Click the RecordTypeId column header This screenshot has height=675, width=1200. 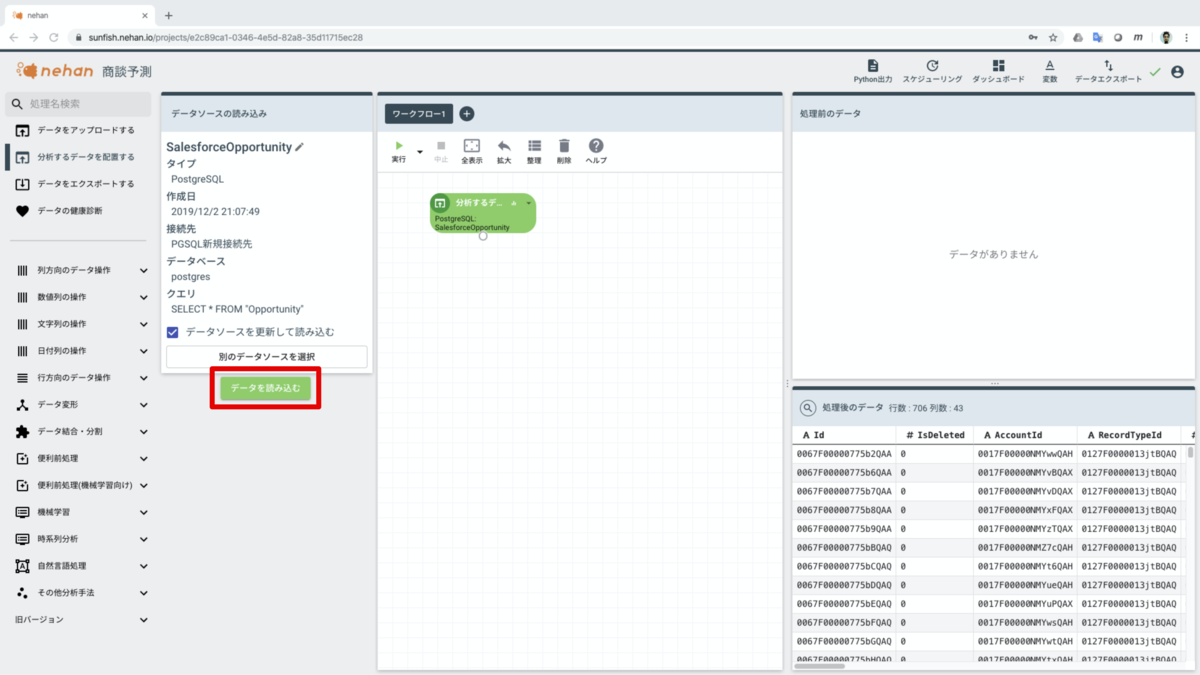(x=1128, y=435)
